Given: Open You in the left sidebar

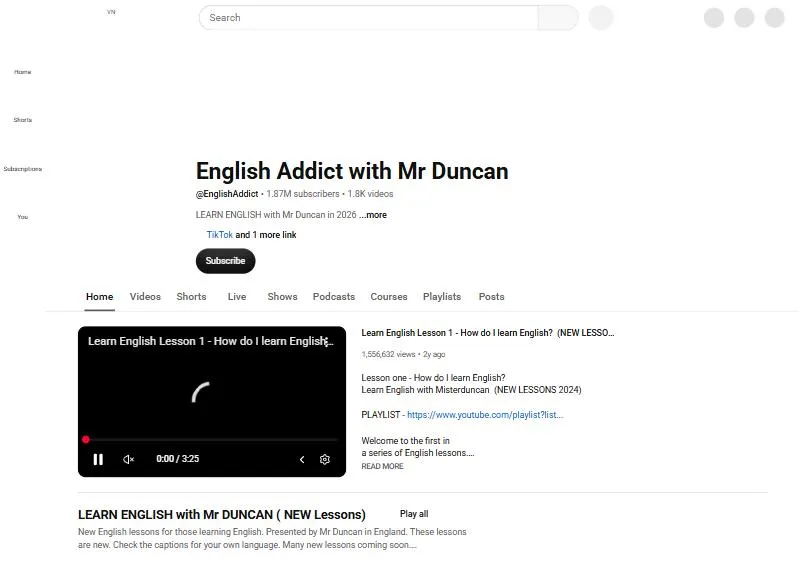Looking at the screenshot, I should (22, 216).
